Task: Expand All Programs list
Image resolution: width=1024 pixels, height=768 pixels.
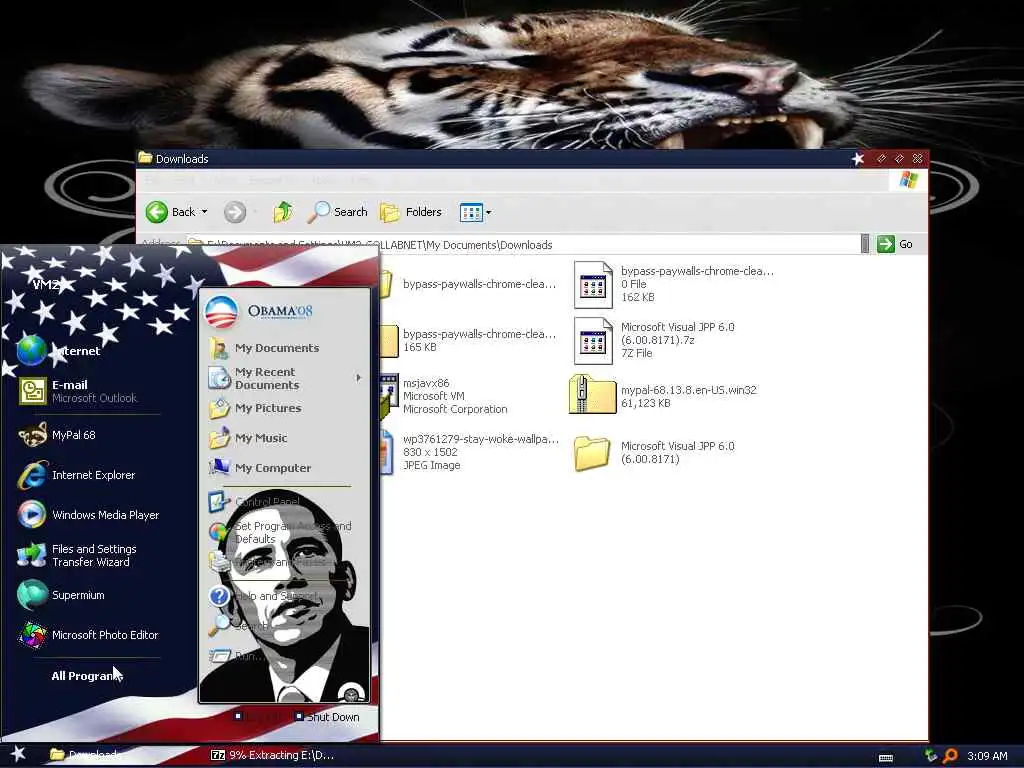Action: [86, 676]
